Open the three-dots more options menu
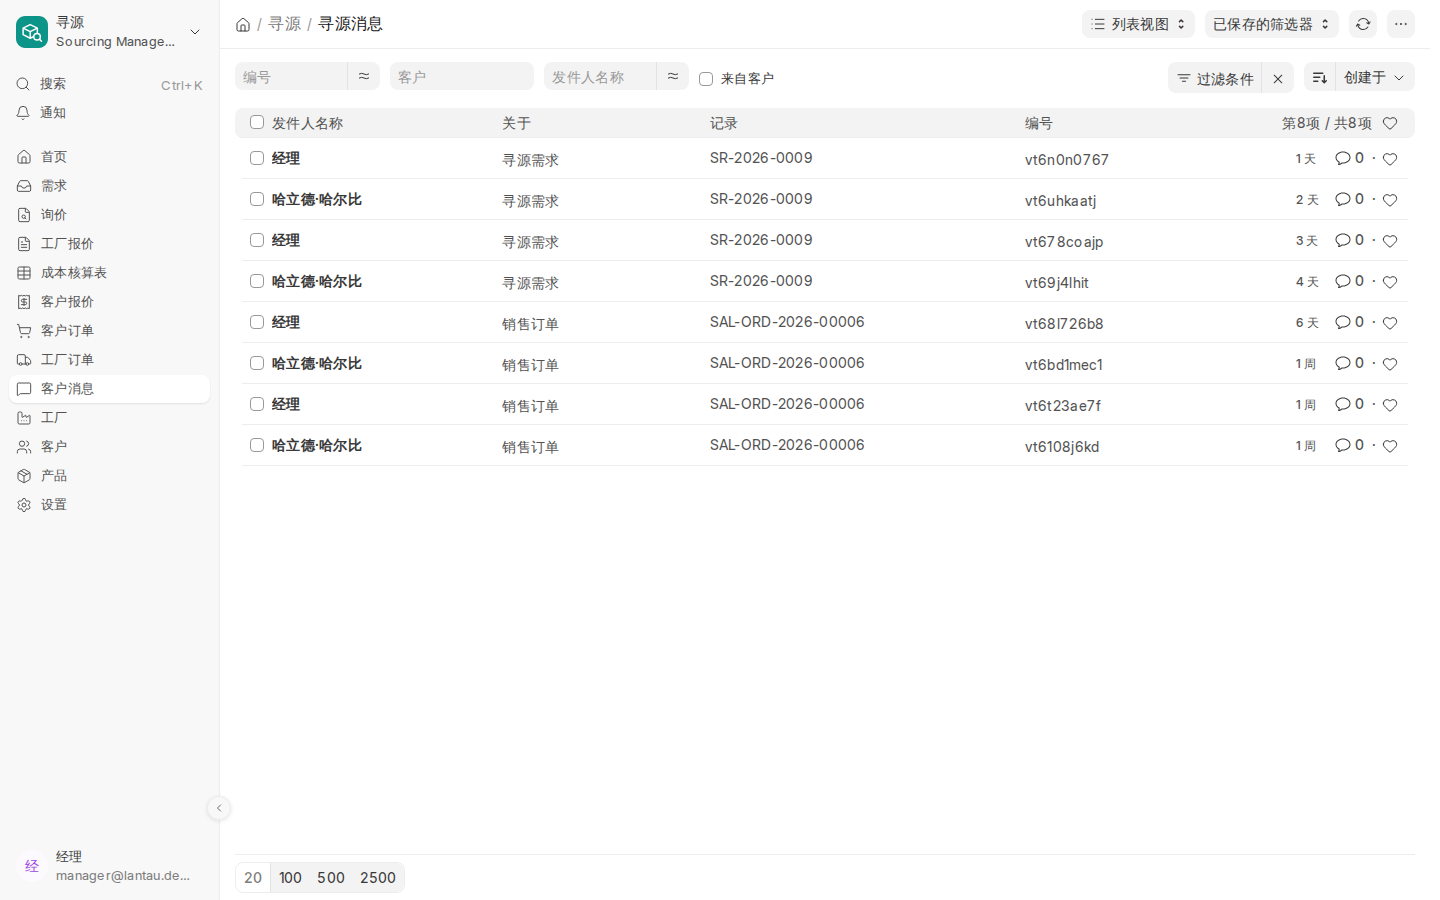1440x900 pixels. [x=1401, y=24]
